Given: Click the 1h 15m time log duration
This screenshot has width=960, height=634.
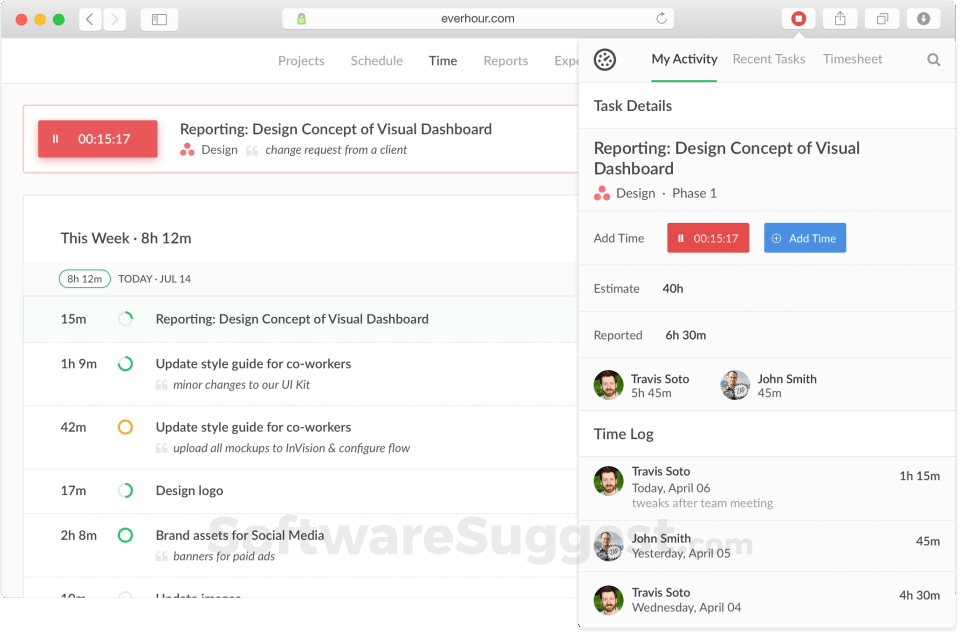Looking at the screenshot, I should (x=920, y=476).
